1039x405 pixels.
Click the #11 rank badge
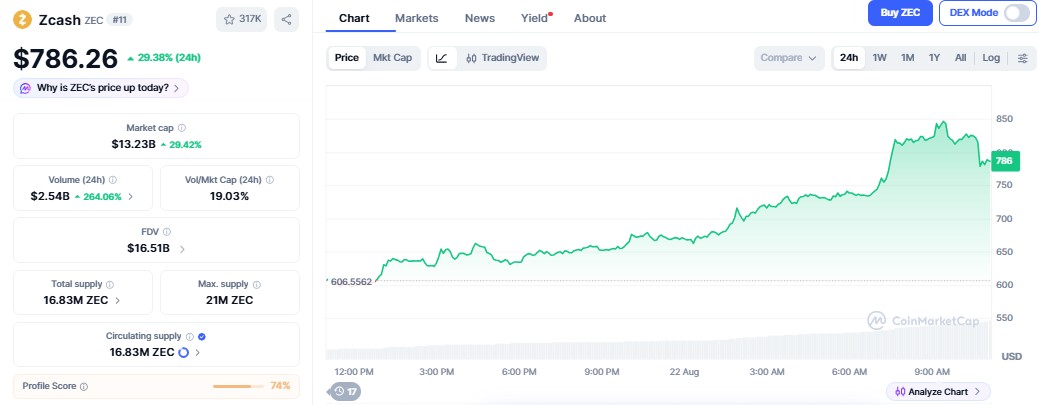click(x=119, y=20)
